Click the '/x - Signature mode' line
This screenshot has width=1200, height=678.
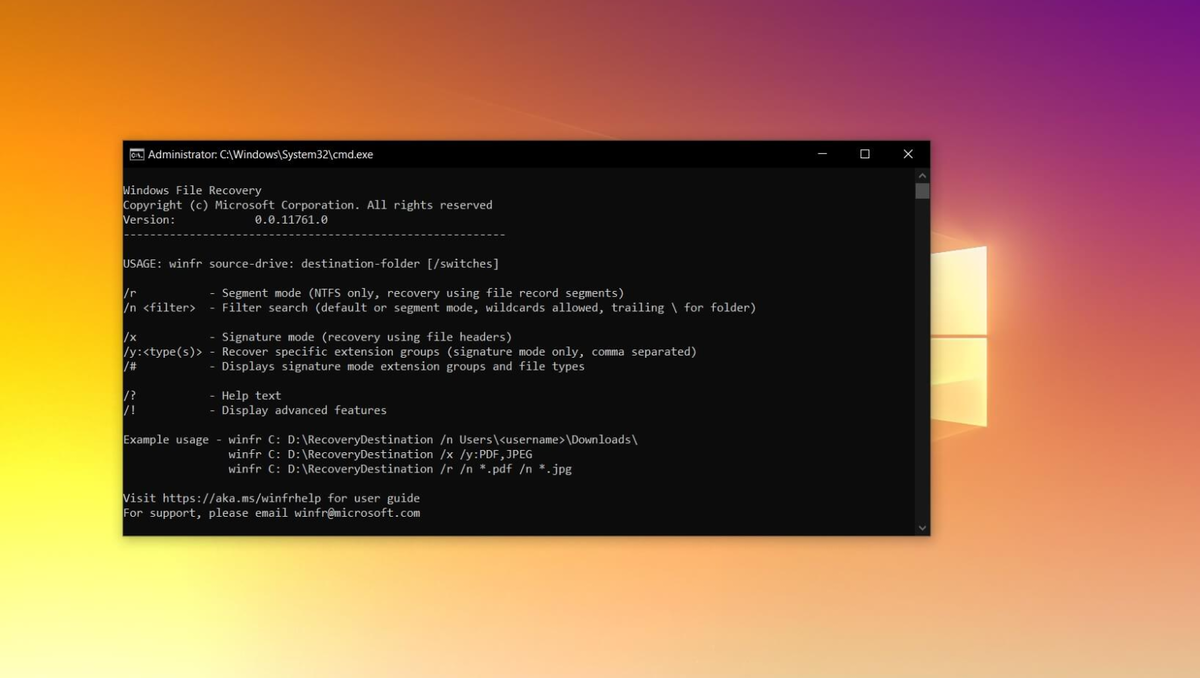[317, 337]
